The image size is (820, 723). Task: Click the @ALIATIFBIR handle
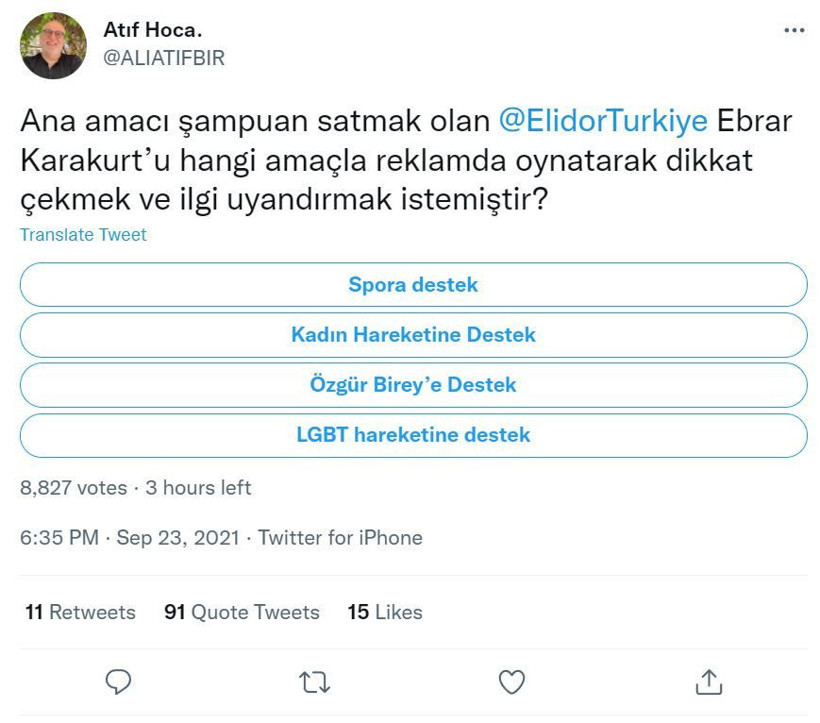[167, 58]
